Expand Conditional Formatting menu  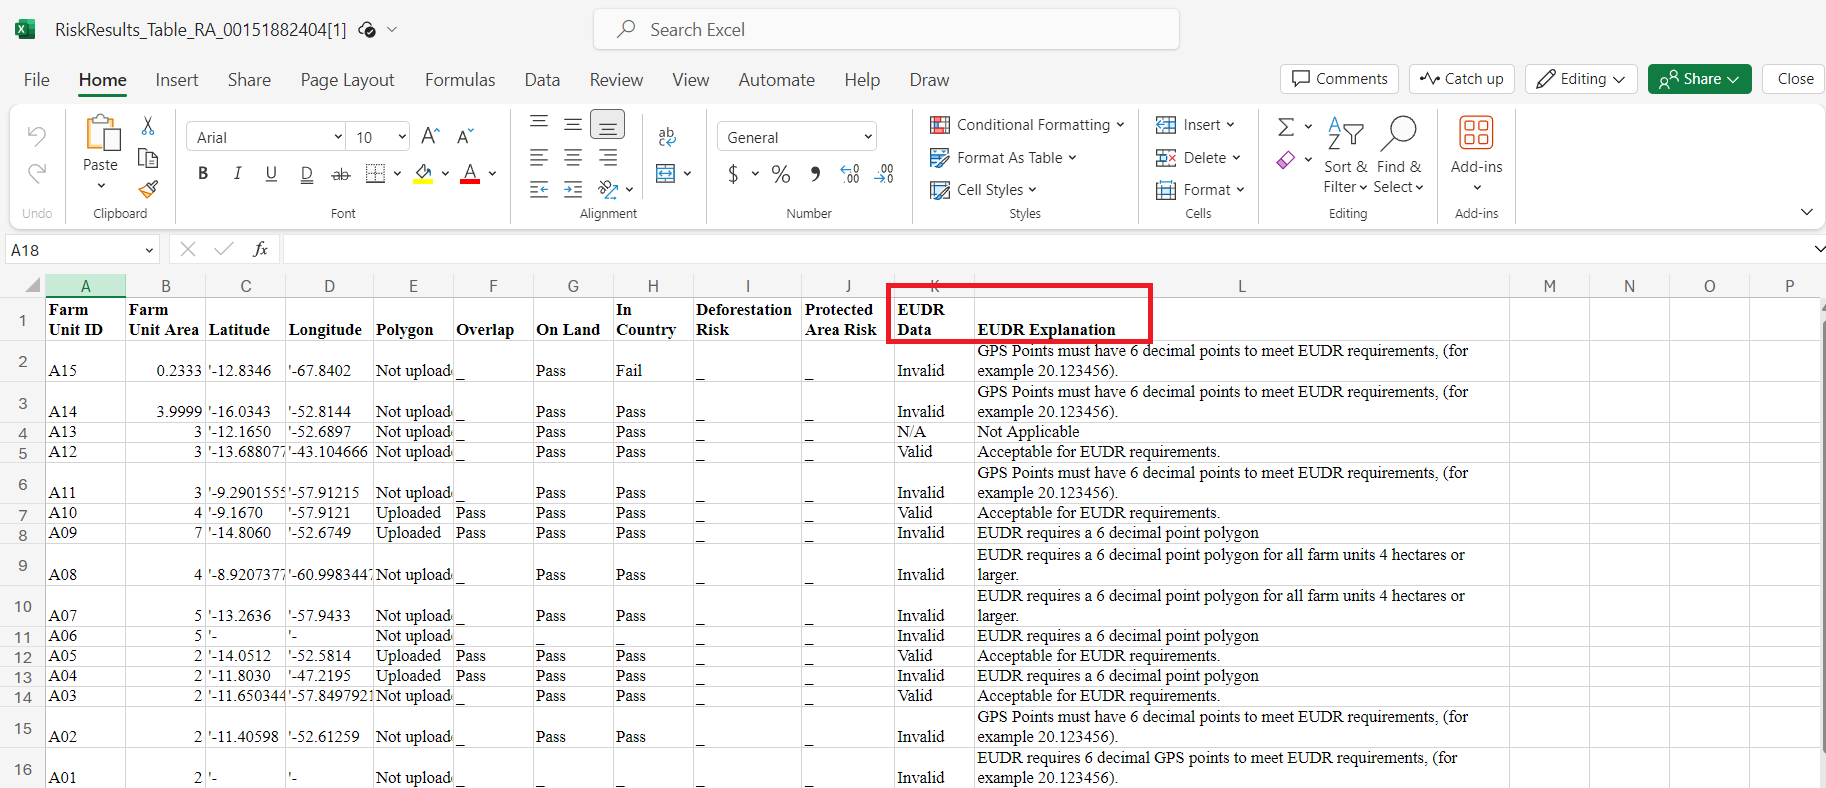click(x=1027, y=125)
